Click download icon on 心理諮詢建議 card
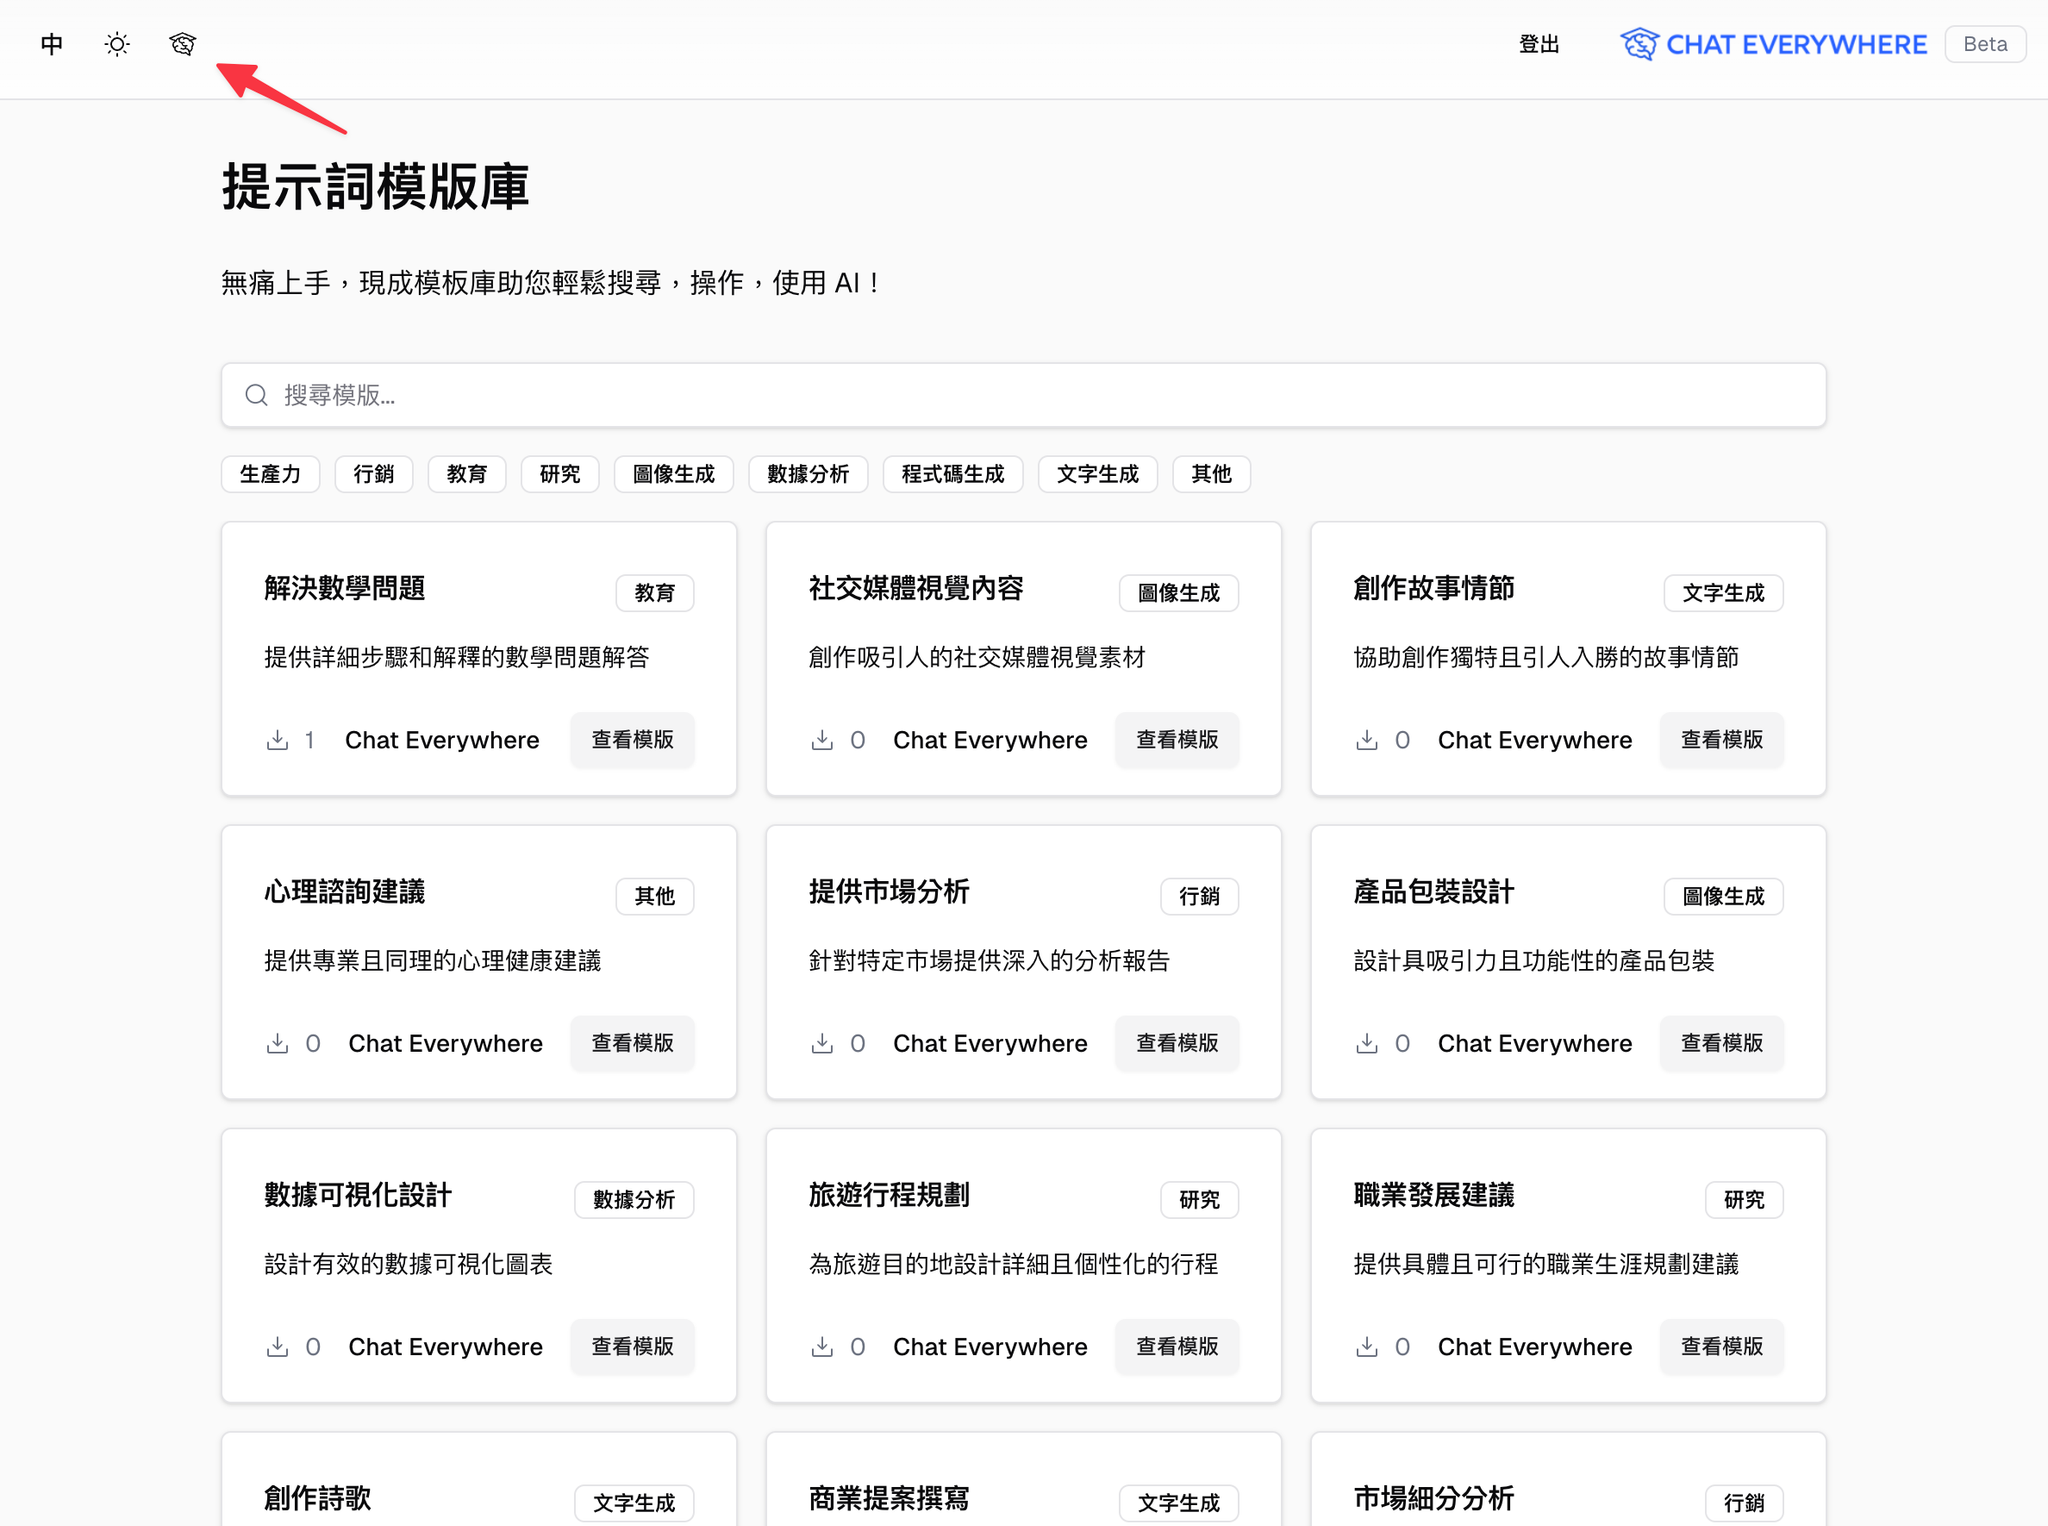 (277, 1043)
